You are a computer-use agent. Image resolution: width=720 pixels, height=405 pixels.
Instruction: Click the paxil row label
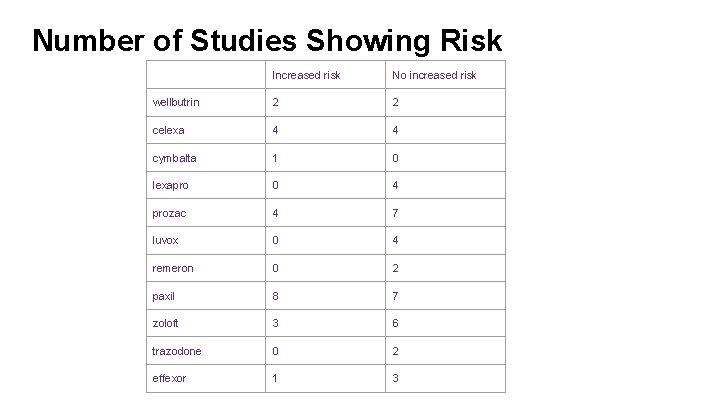(163, 296)
